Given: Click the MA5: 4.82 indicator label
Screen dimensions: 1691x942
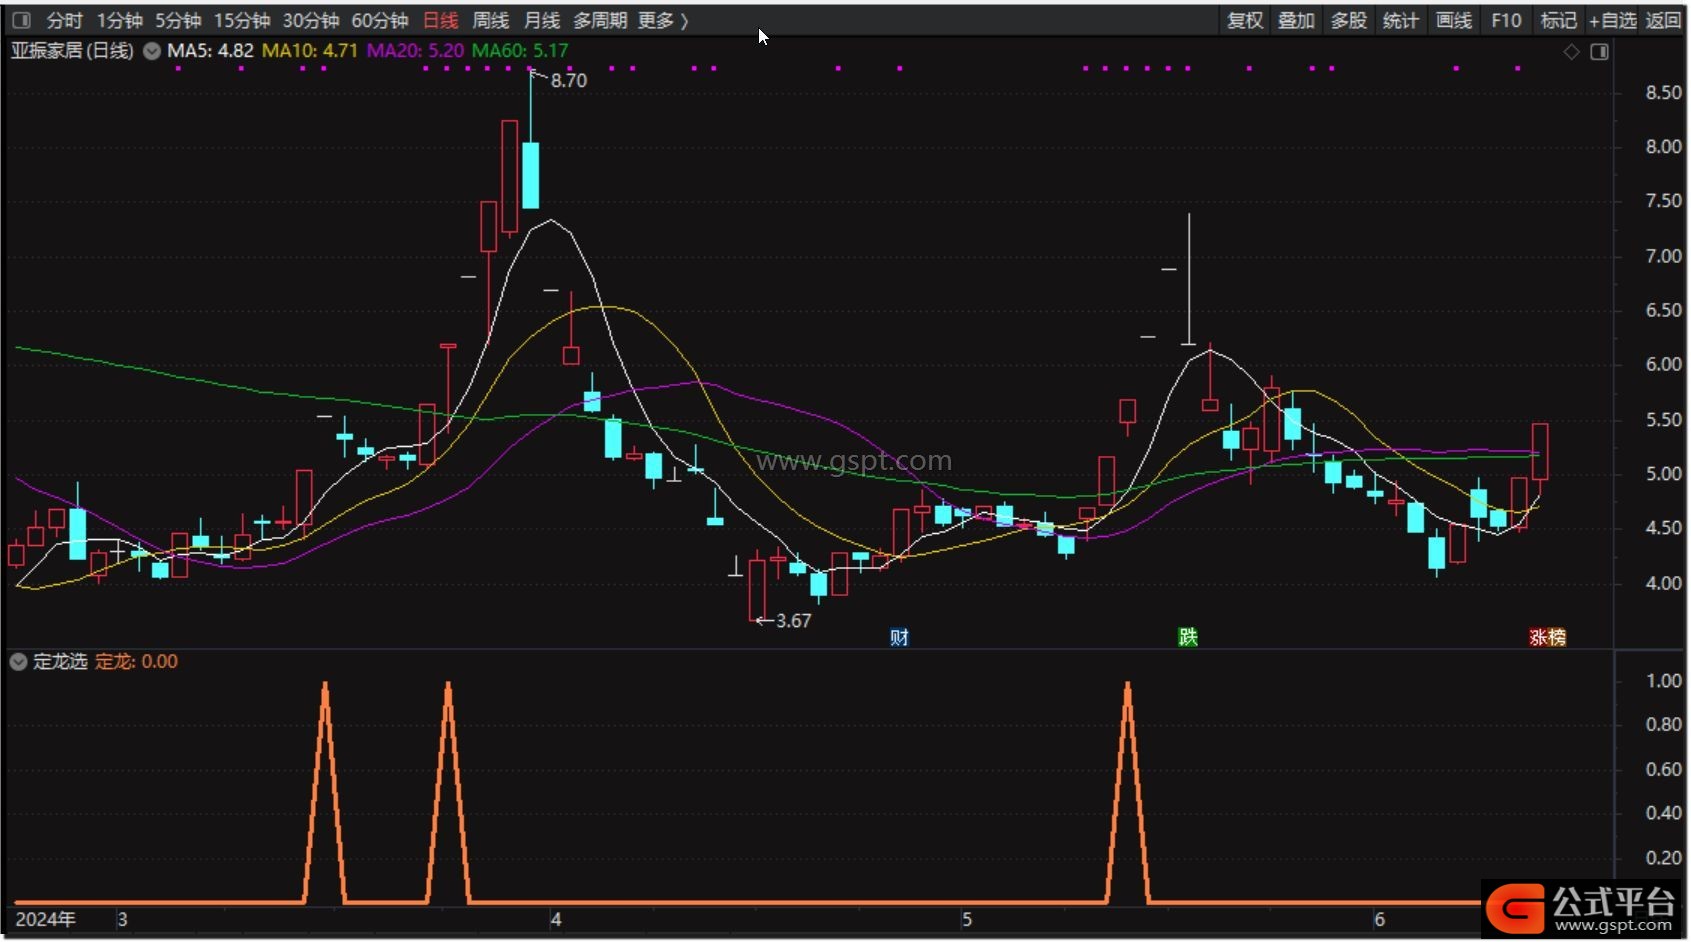Looking at the screenshot, I should (210, 51).
